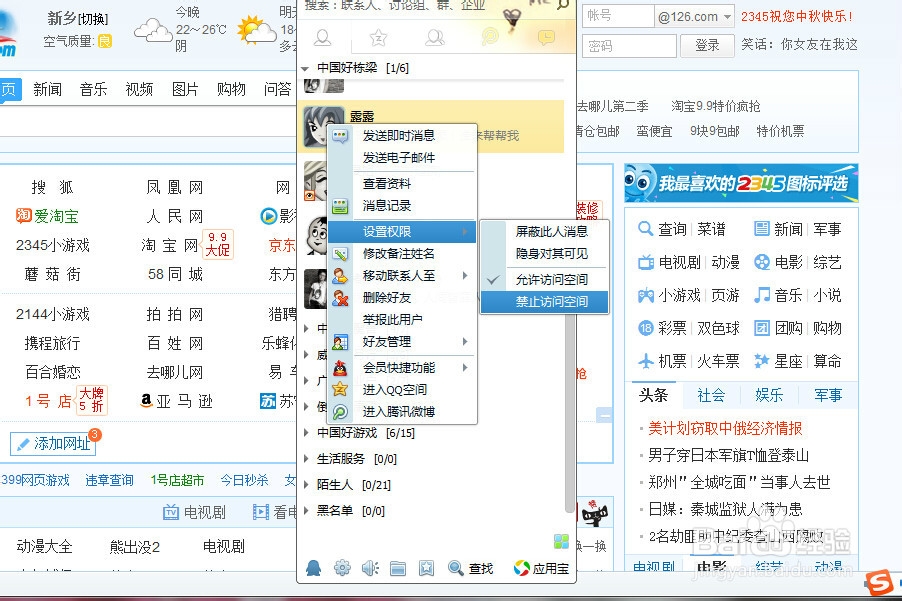Expand 会员快捷功能 submenu
Image resolution: width=902 pixels, height=601 pixels.
(x=402, y=368)
